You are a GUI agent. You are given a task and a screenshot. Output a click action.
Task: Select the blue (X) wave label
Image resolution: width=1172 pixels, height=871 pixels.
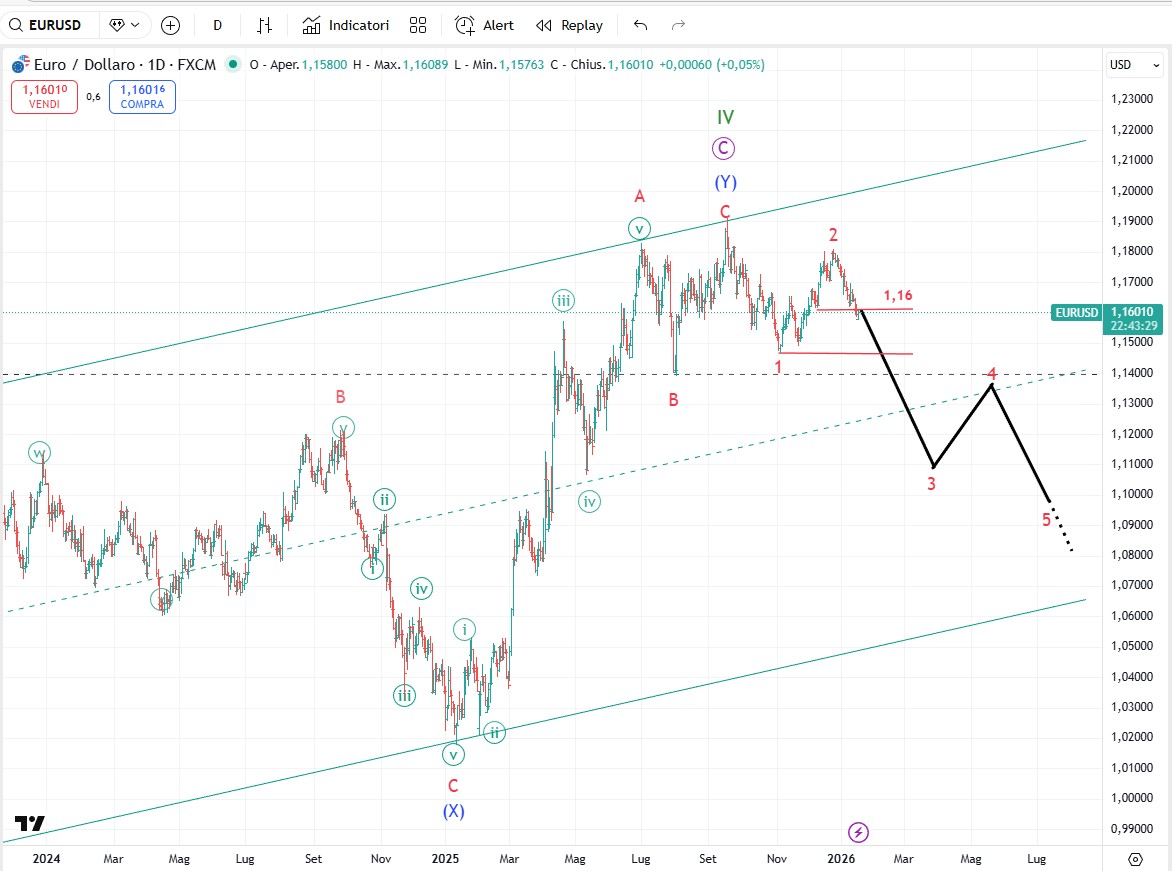tap(454, 811)
